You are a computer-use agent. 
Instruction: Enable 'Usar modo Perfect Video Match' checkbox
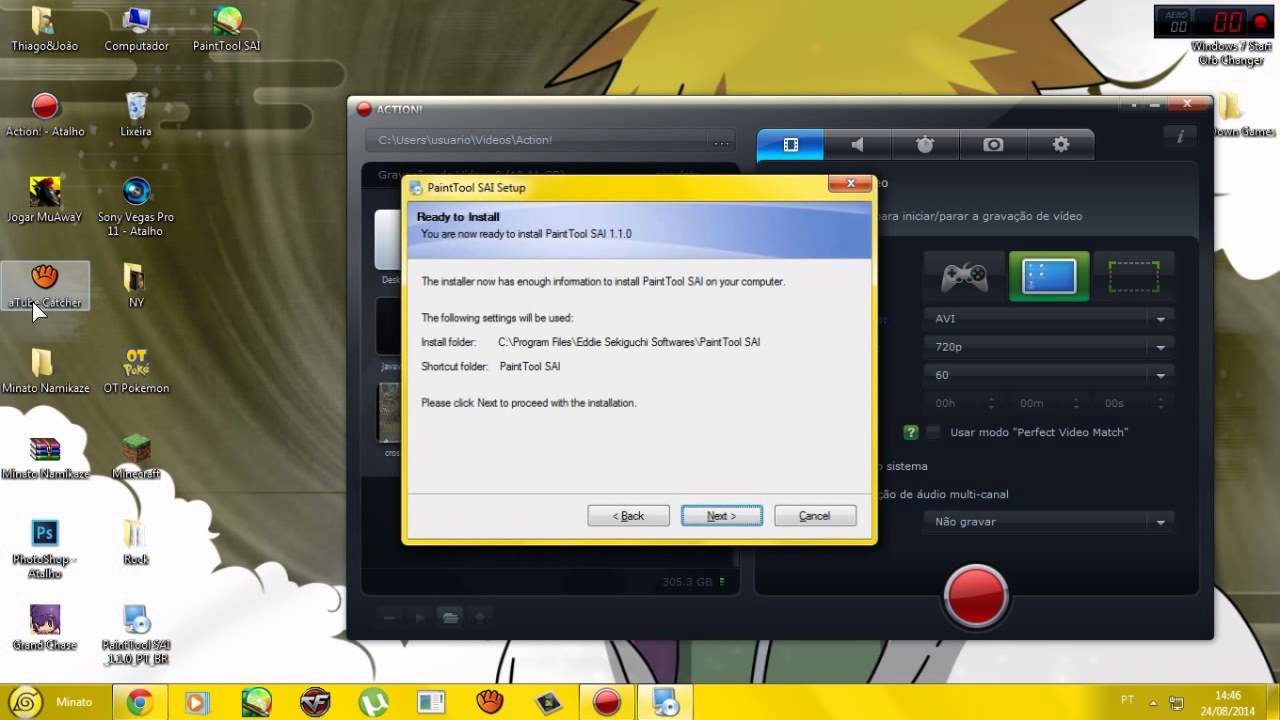coord(933,432)
